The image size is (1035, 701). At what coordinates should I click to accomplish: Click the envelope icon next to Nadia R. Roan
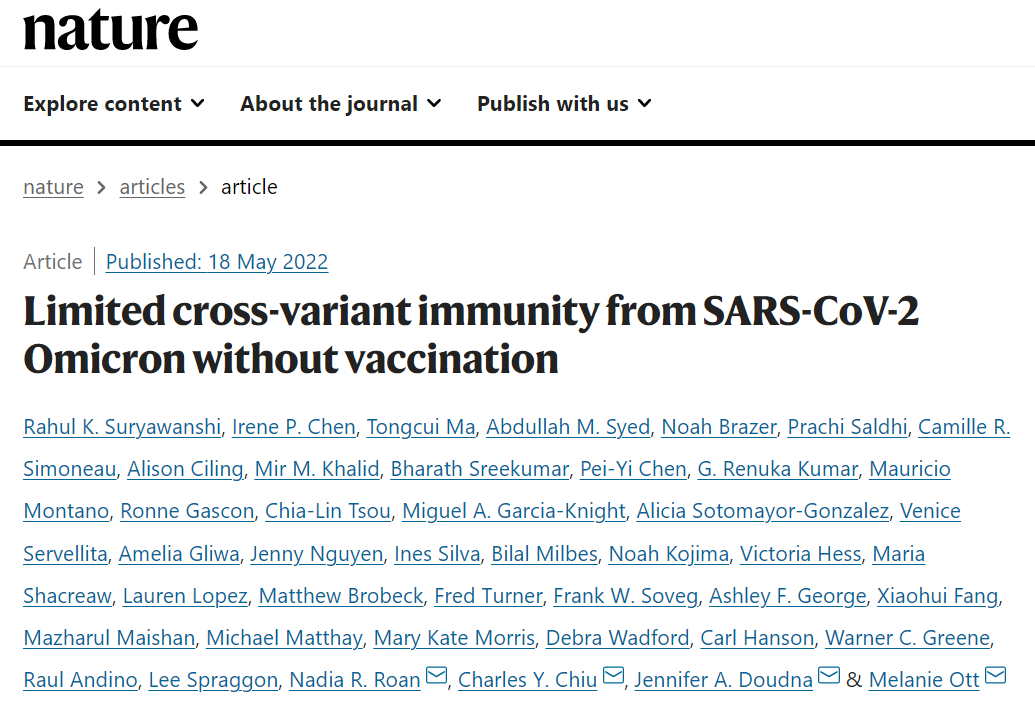point(436,676)
